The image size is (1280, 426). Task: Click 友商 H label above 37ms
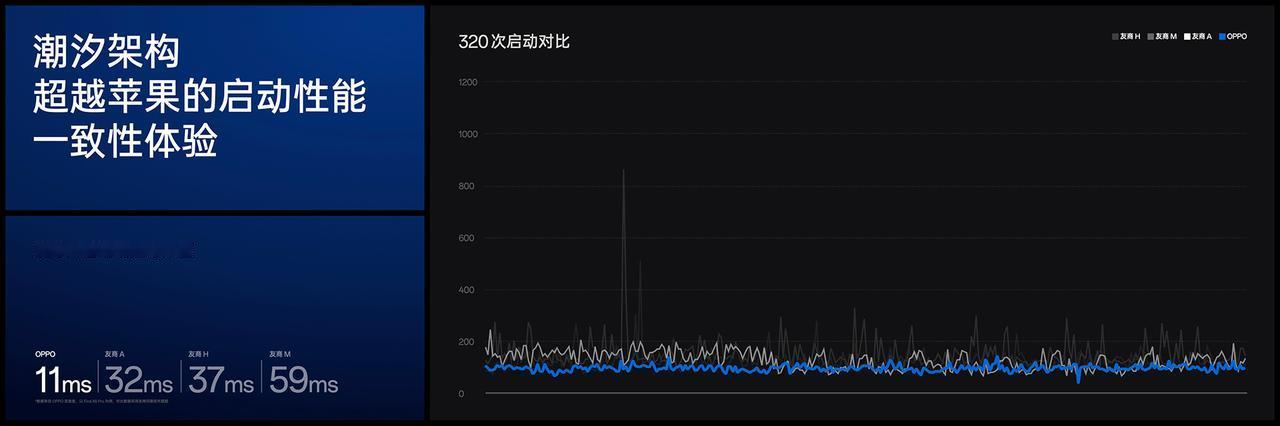click(x=198, y=355)
